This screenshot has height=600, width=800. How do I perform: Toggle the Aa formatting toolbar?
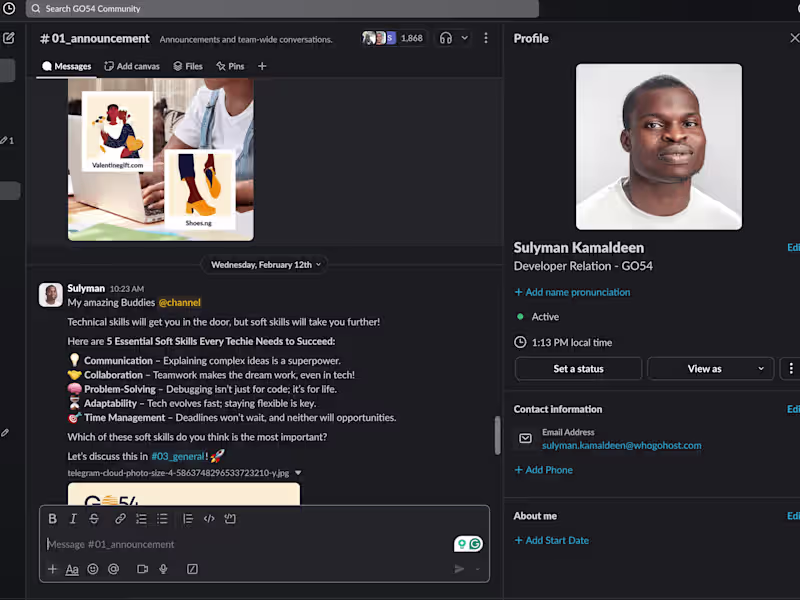(72, 569)
